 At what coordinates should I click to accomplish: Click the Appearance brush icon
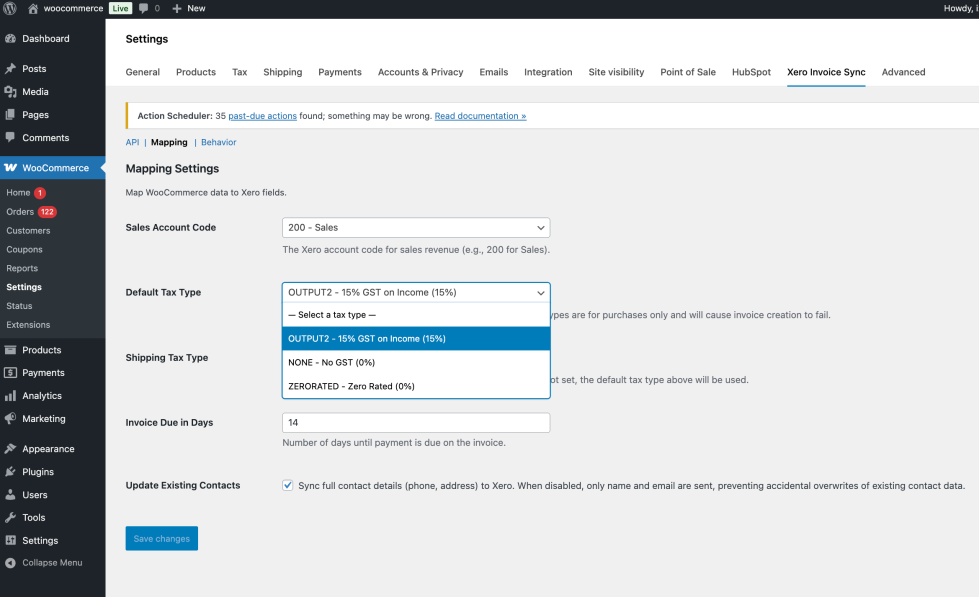pos(10,449)
